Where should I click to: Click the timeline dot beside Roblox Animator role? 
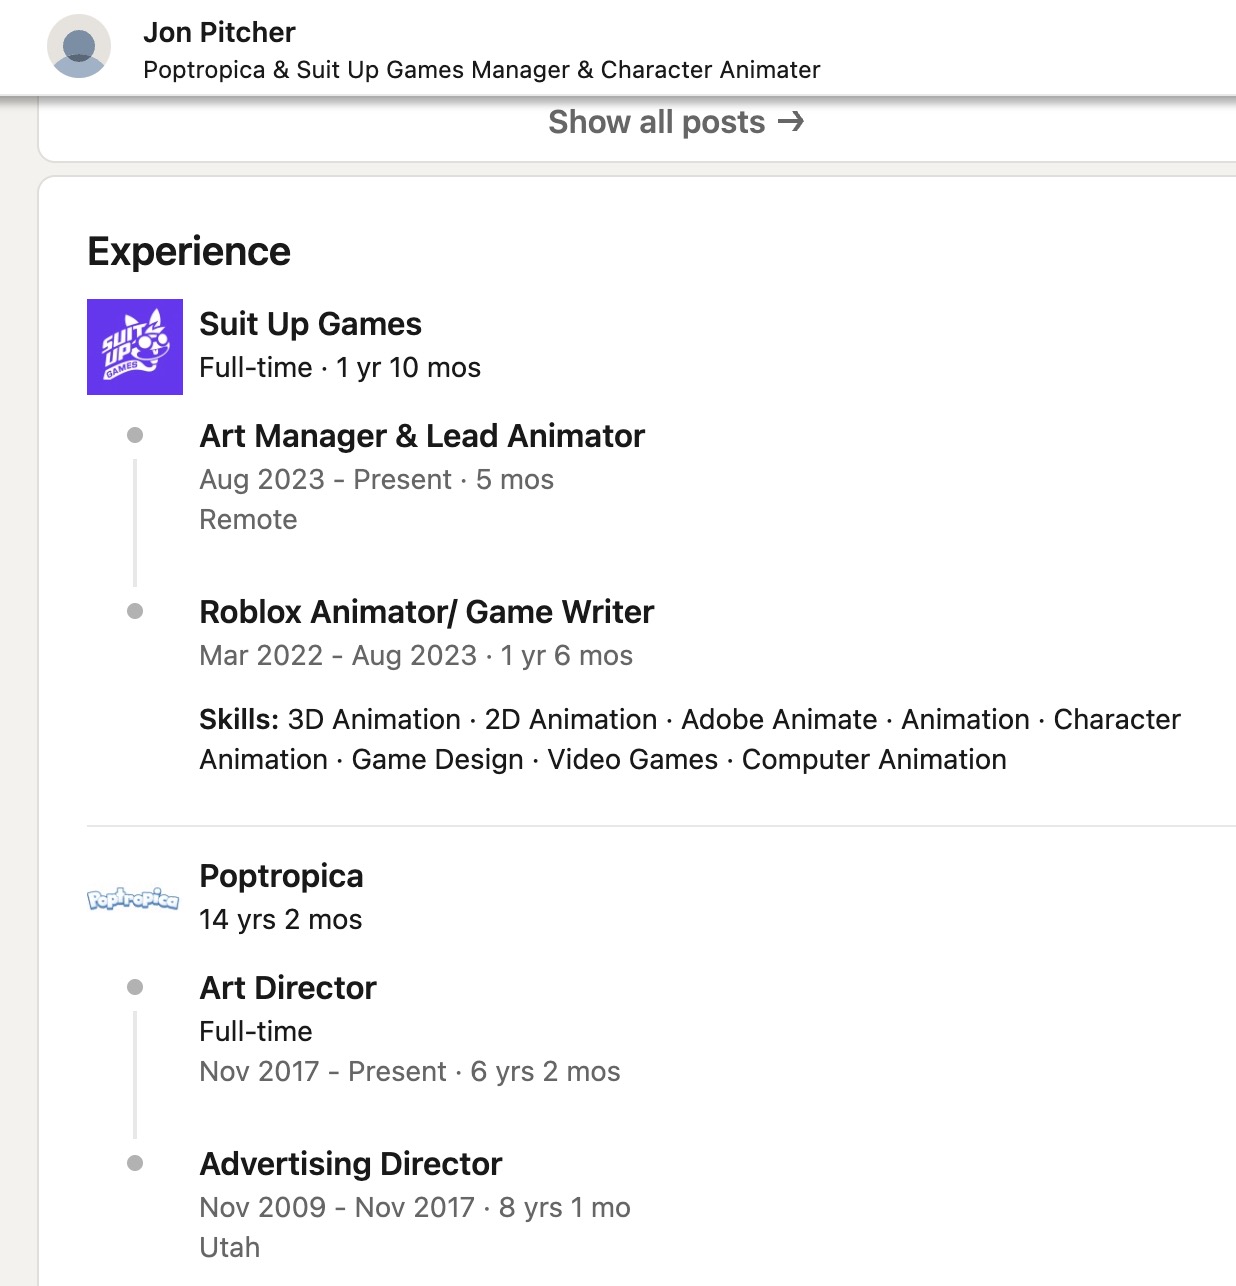coord(135,608)
